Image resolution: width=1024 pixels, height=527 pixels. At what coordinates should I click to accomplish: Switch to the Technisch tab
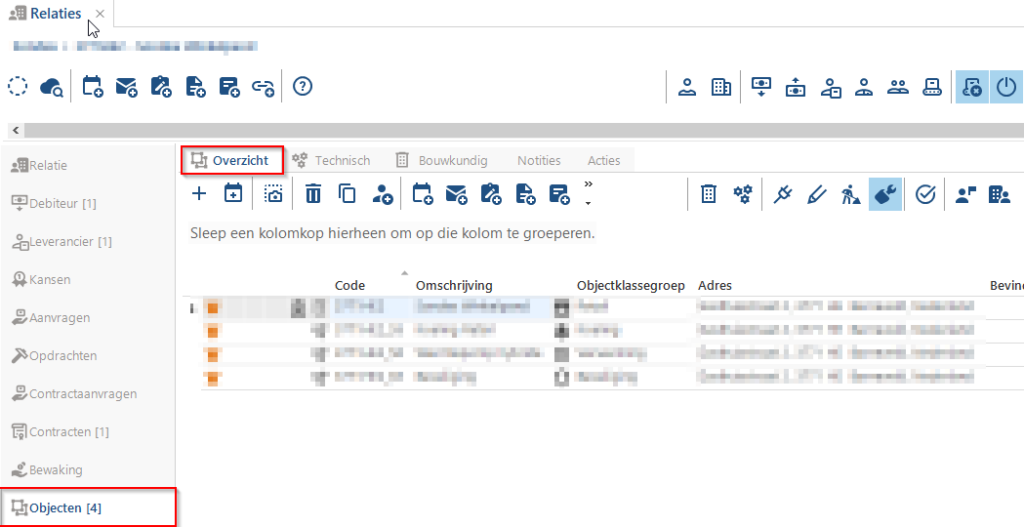(331, 160)
